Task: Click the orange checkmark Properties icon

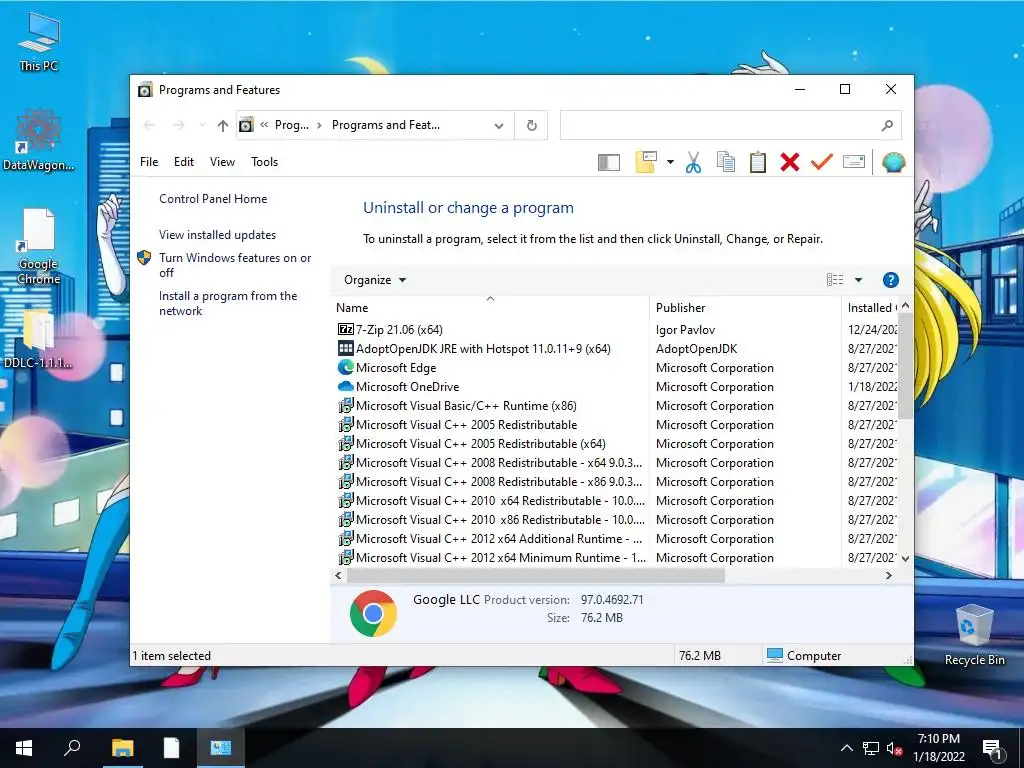Action: pos(822,161)
